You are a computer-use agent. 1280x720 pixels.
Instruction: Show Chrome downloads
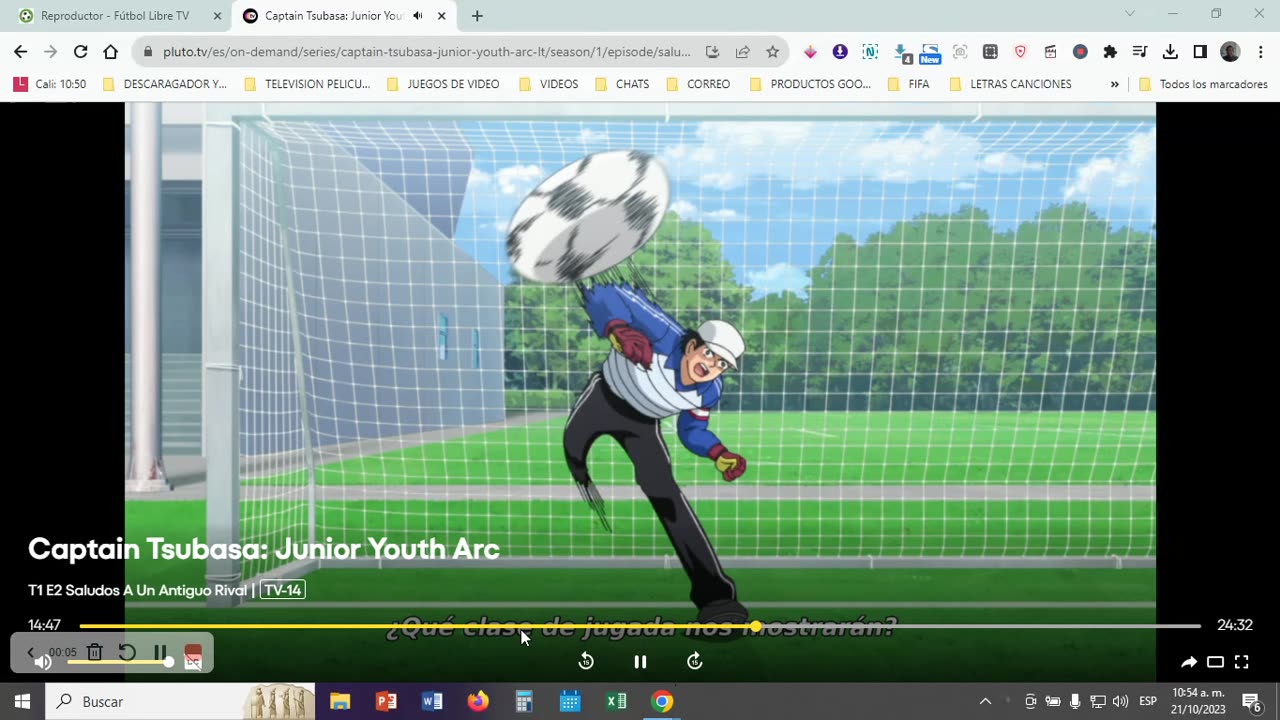(1171, 52)
